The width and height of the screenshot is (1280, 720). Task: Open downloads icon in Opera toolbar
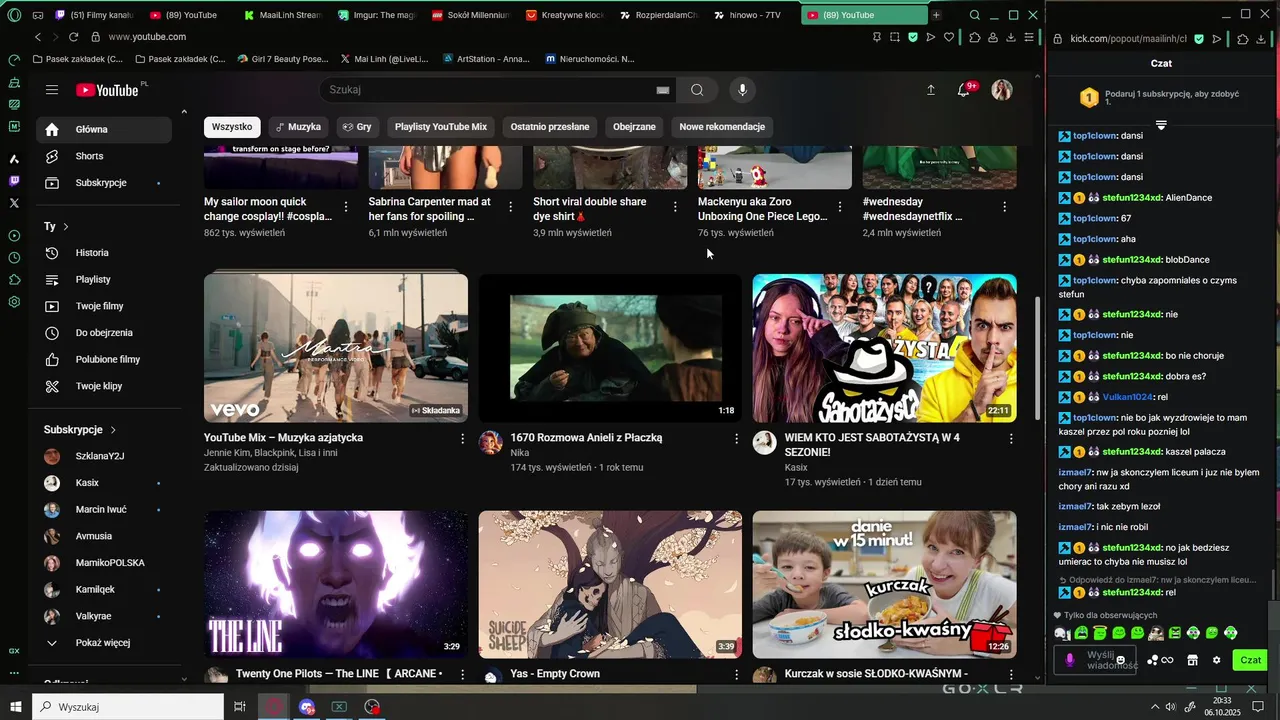click(x=1011, y=37)
